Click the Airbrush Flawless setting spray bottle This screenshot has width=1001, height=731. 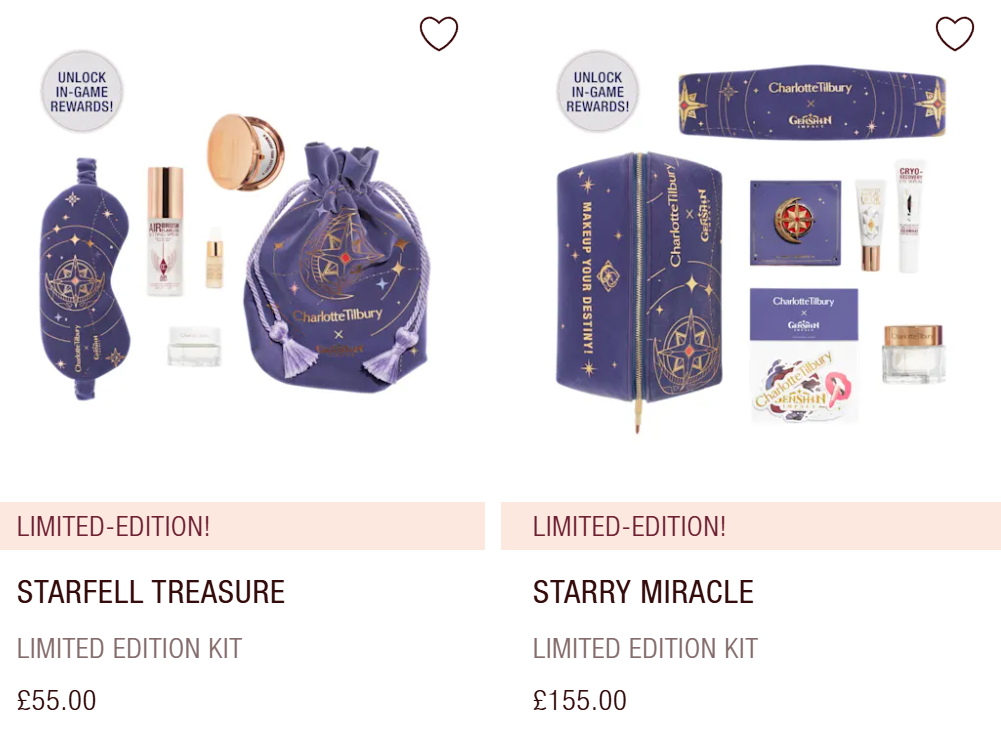(x=165, y=231)
